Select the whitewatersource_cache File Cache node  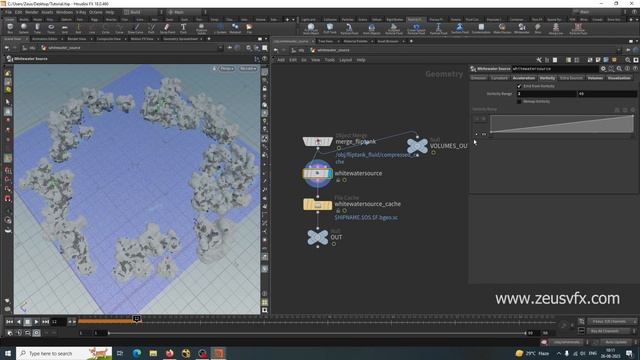pos(318,204)
